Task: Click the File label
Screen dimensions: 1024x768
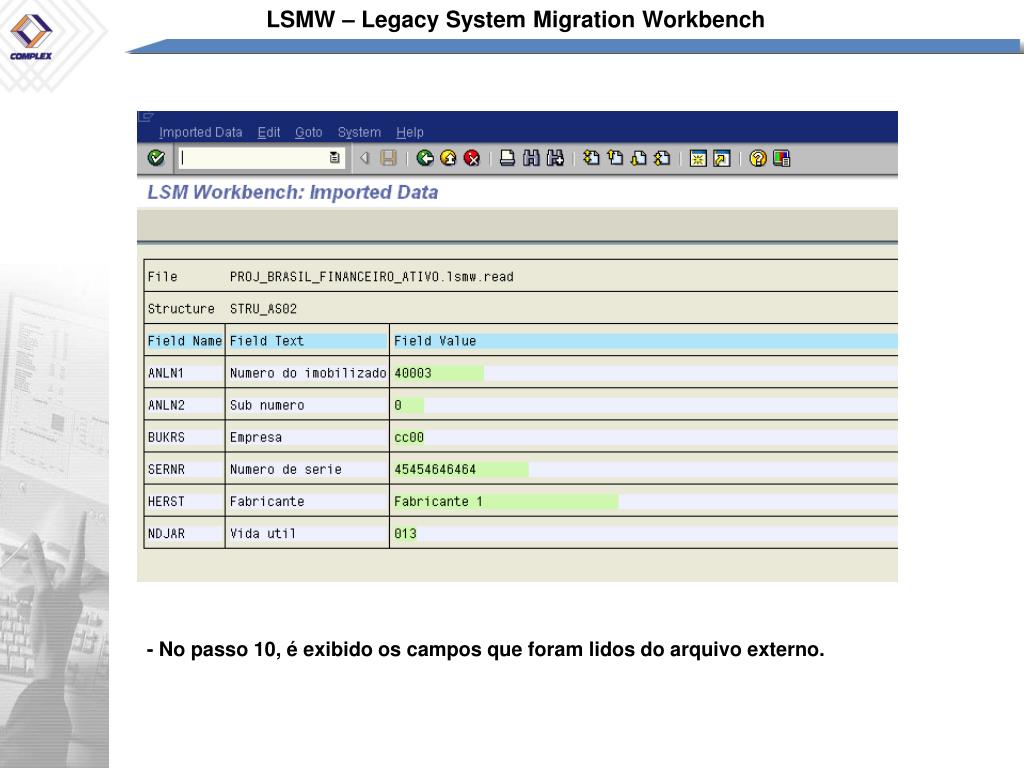Action: pyautogui.click(x=162, y=277)
